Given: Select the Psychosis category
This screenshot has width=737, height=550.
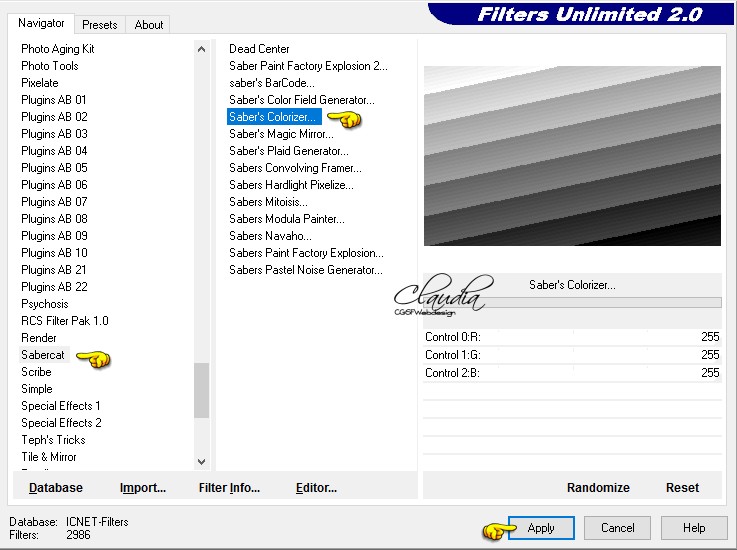Looking at the screenshot, I should 45,304.
